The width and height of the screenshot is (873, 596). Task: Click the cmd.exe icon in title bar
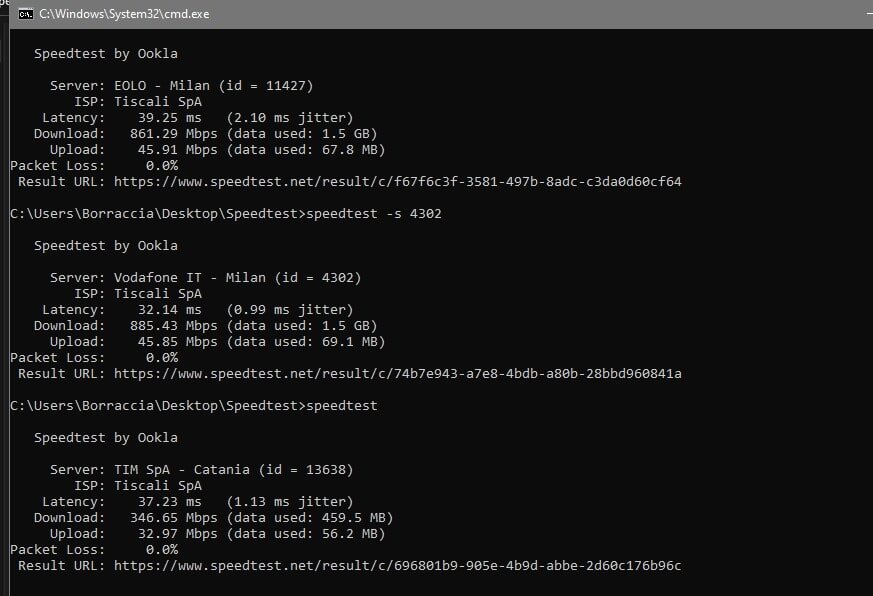26,14
